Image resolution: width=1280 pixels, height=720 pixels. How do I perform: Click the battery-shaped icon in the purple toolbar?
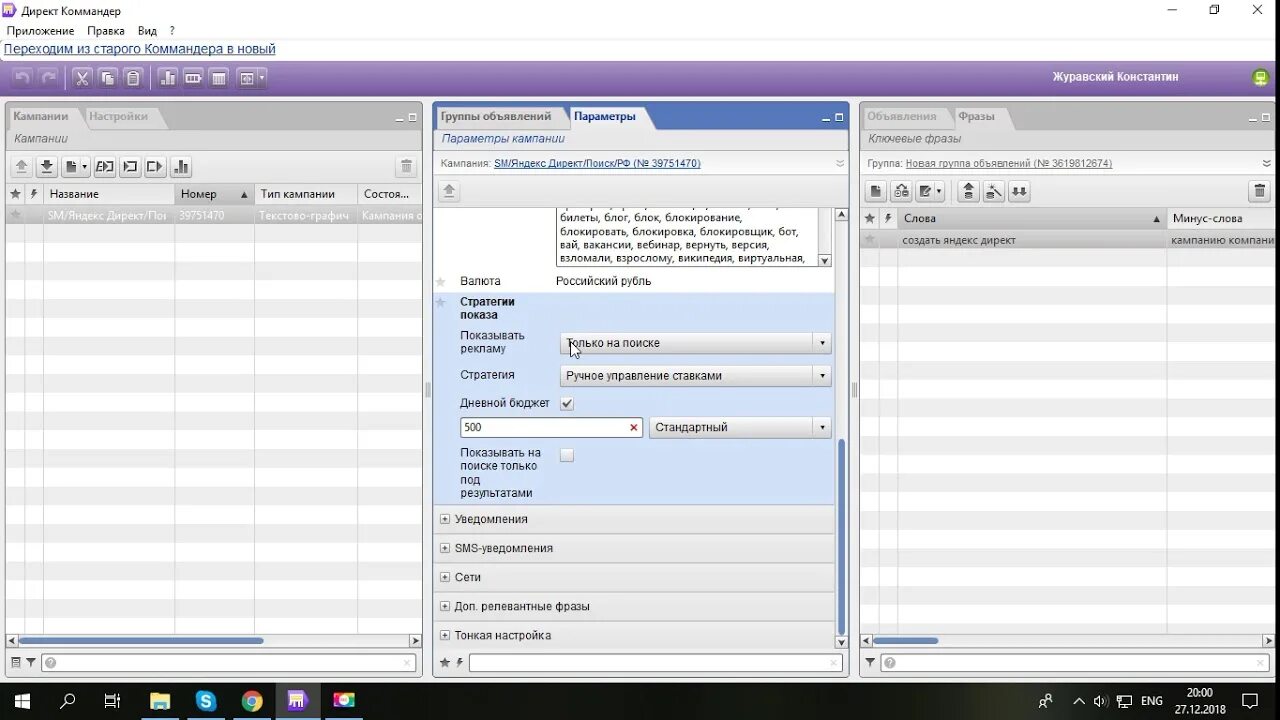[x=193, y=78]
